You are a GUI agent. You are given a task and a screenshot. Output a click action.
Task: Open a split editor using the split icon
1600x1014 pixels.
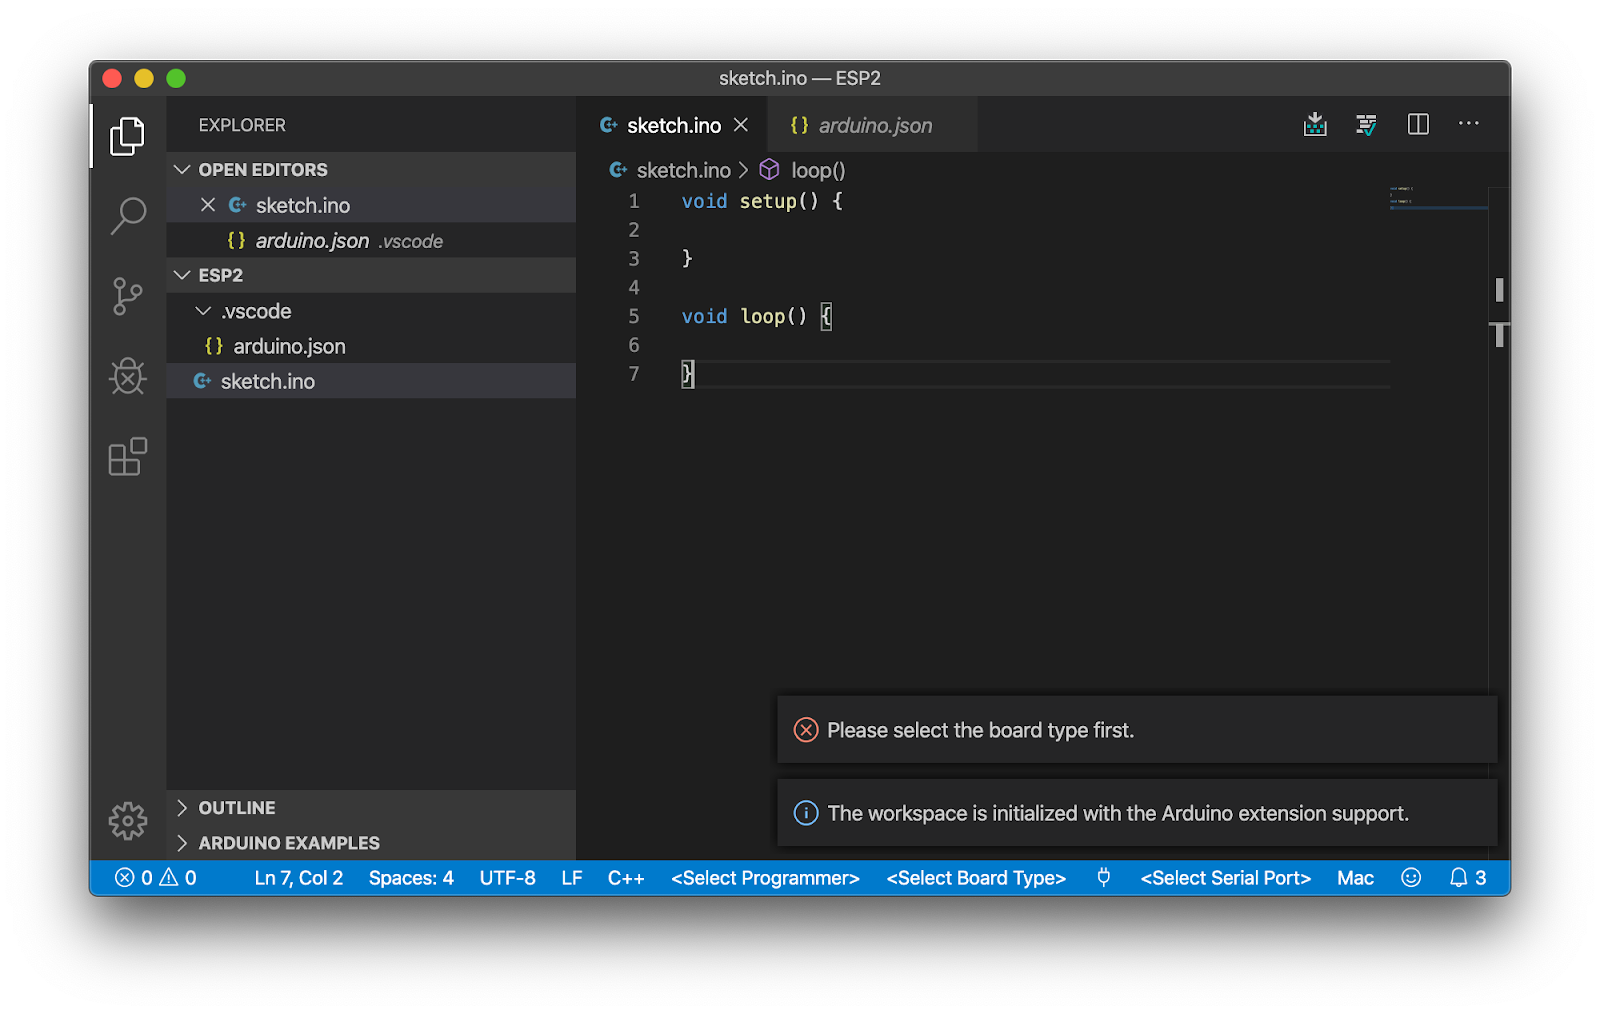pos(1417,124)
